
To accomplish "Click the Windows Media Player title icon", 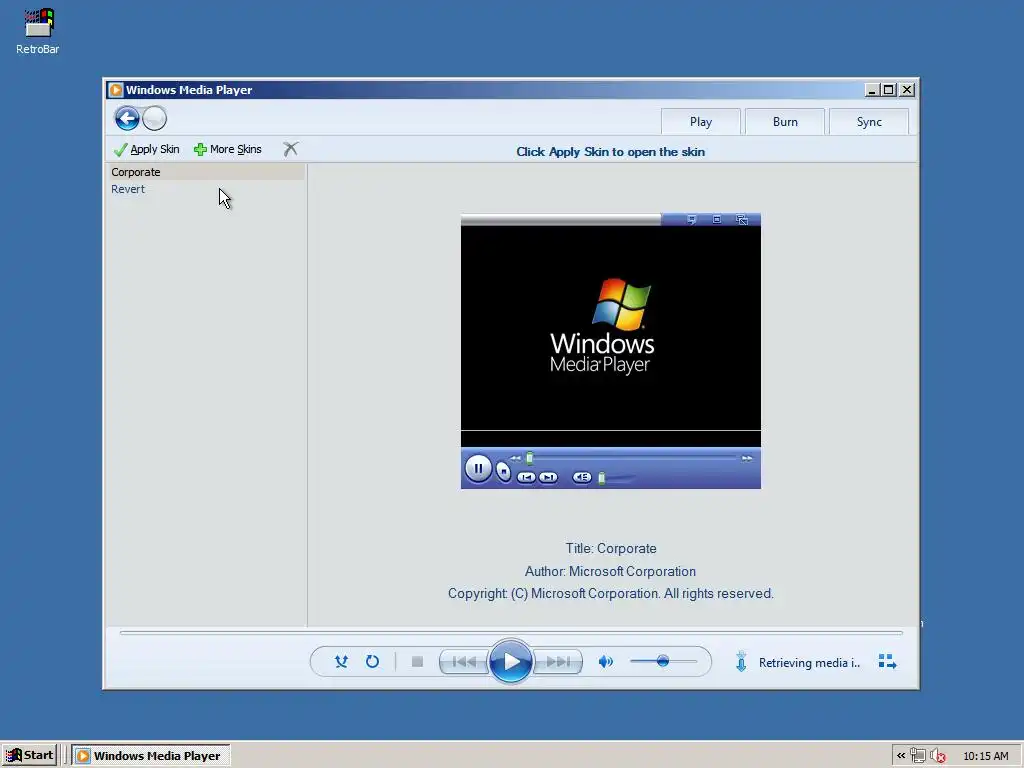I will (x=116, y=89).
